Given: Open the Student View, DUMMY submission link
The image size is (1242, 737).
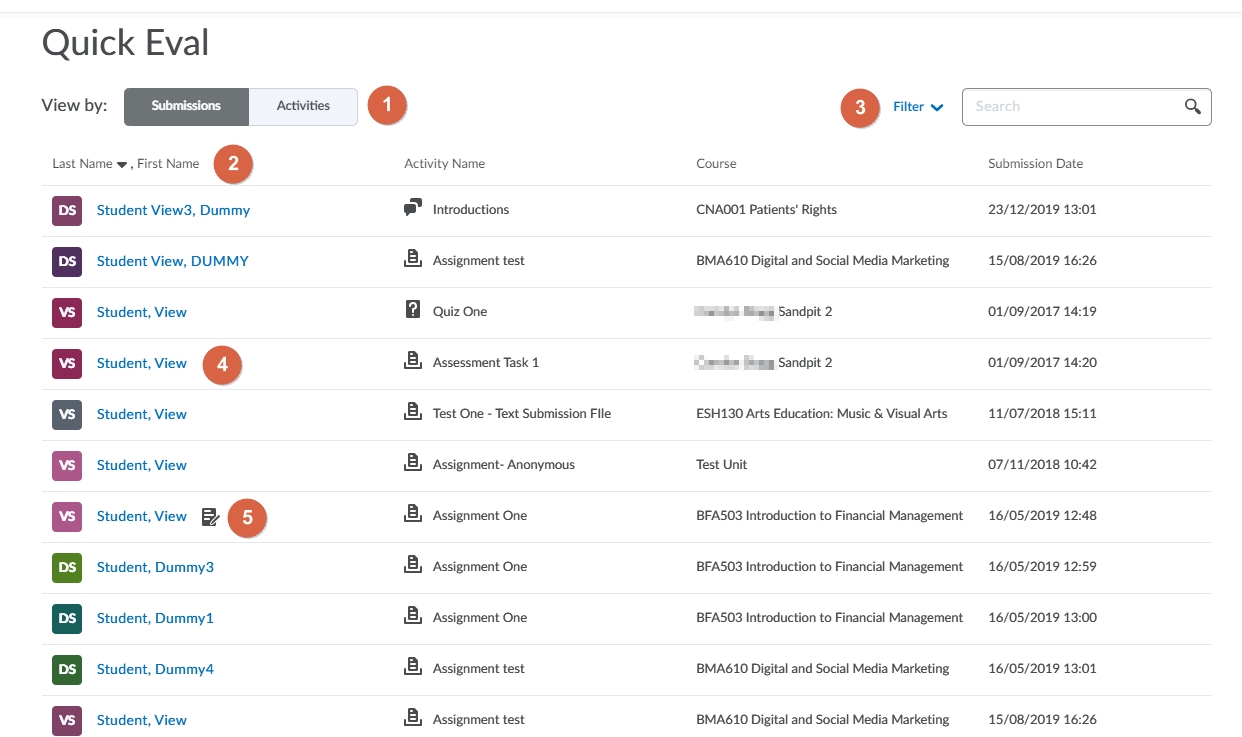Looking at the screenshot, I should pyautogui.click(x=172, y=261).
